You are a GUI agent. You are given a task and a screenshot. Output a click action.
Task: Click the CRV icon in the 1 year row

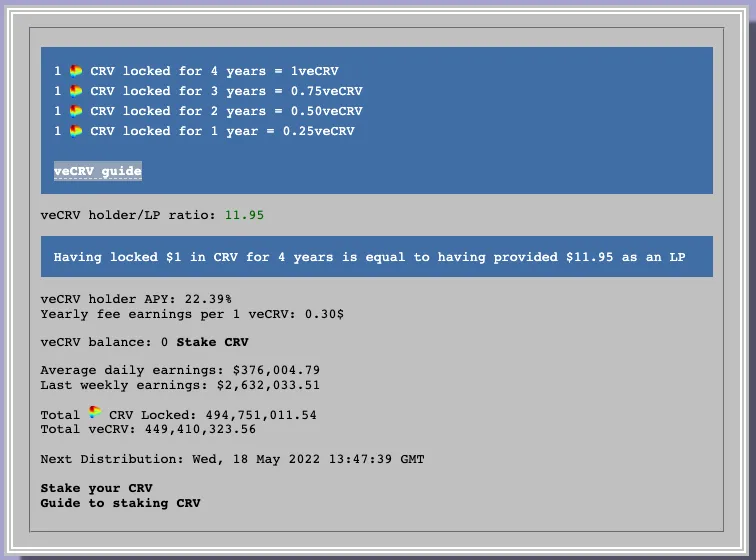(x=76, y=131)
